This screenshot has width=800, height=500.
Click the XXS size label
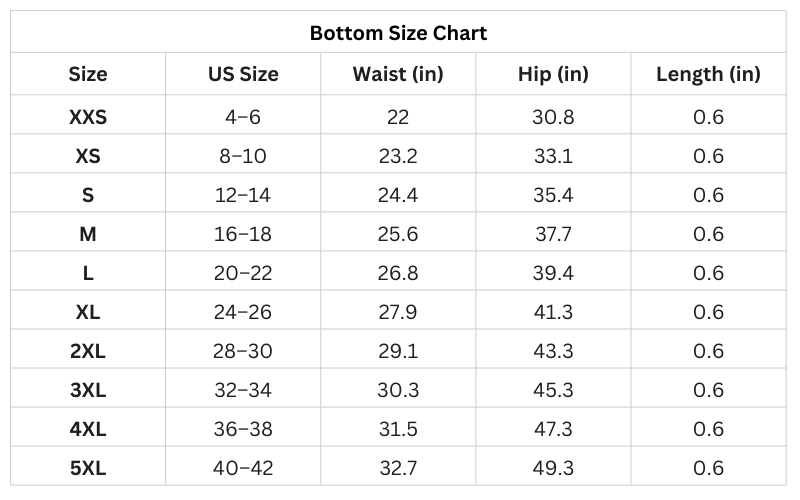click(88, 117)
